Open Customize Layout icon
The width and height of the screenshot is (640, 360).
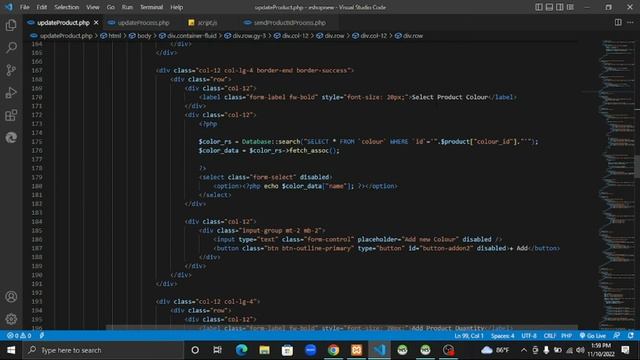pos(570,7)
